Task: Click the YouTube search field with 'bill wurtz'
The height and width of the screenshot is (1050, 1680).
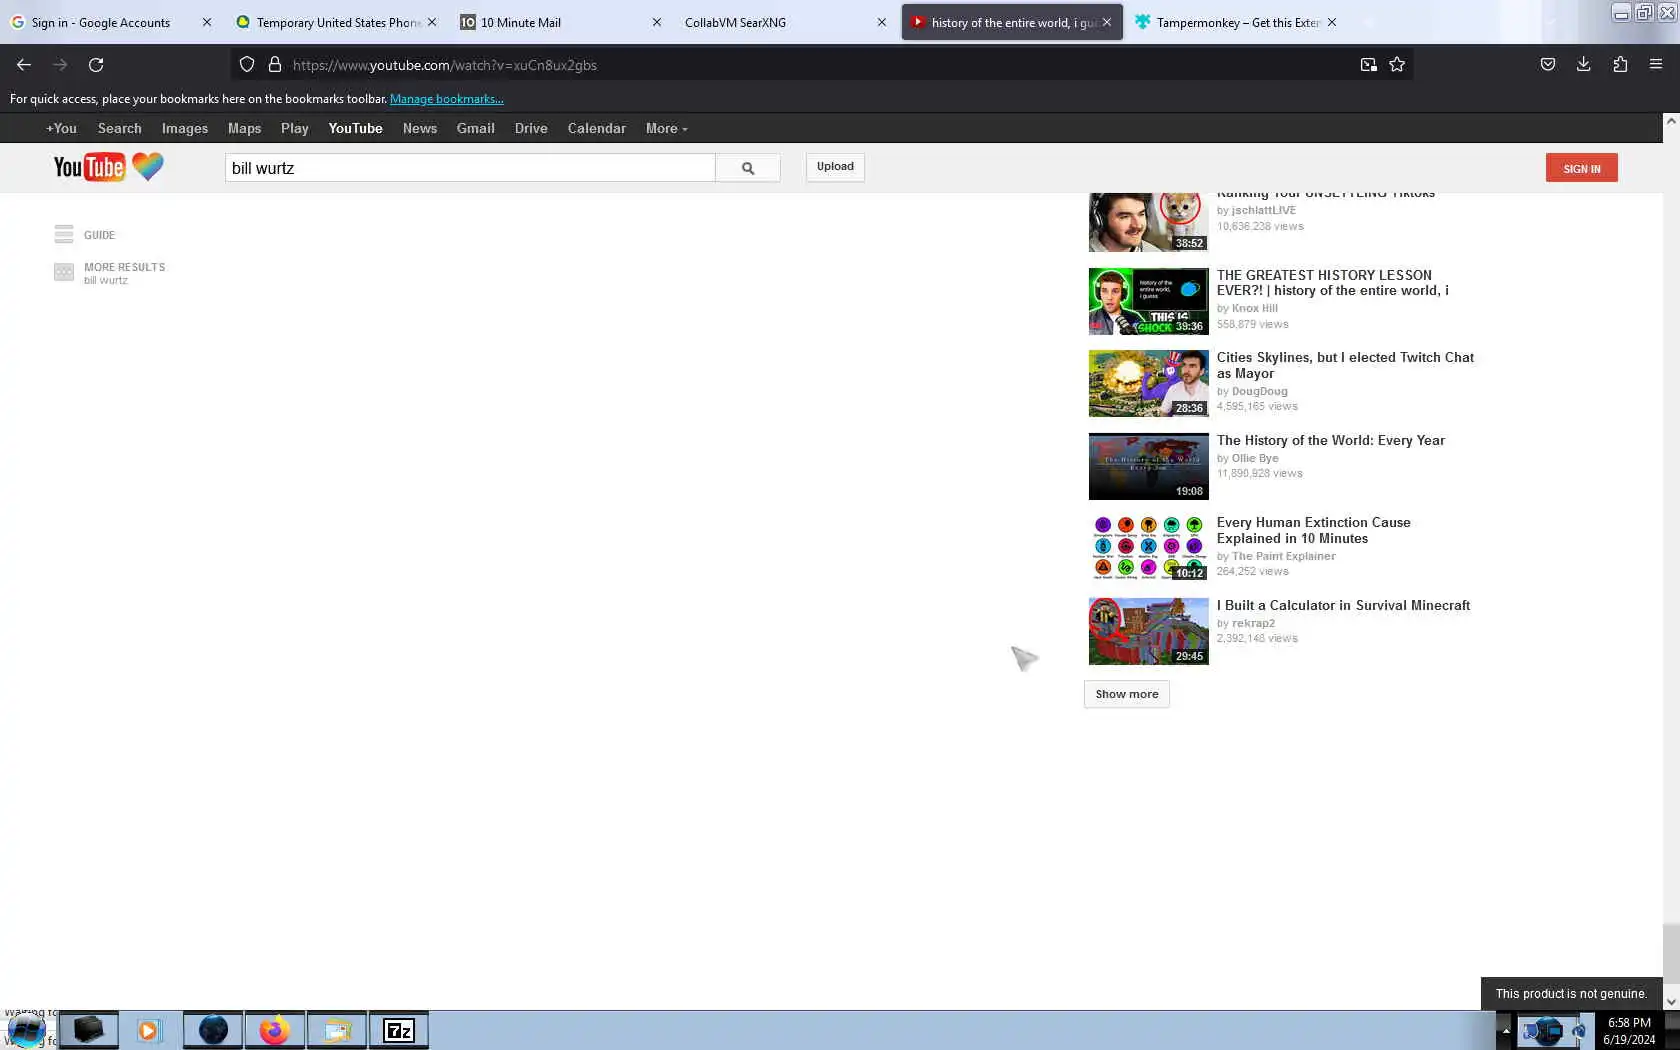Action: 470,168
